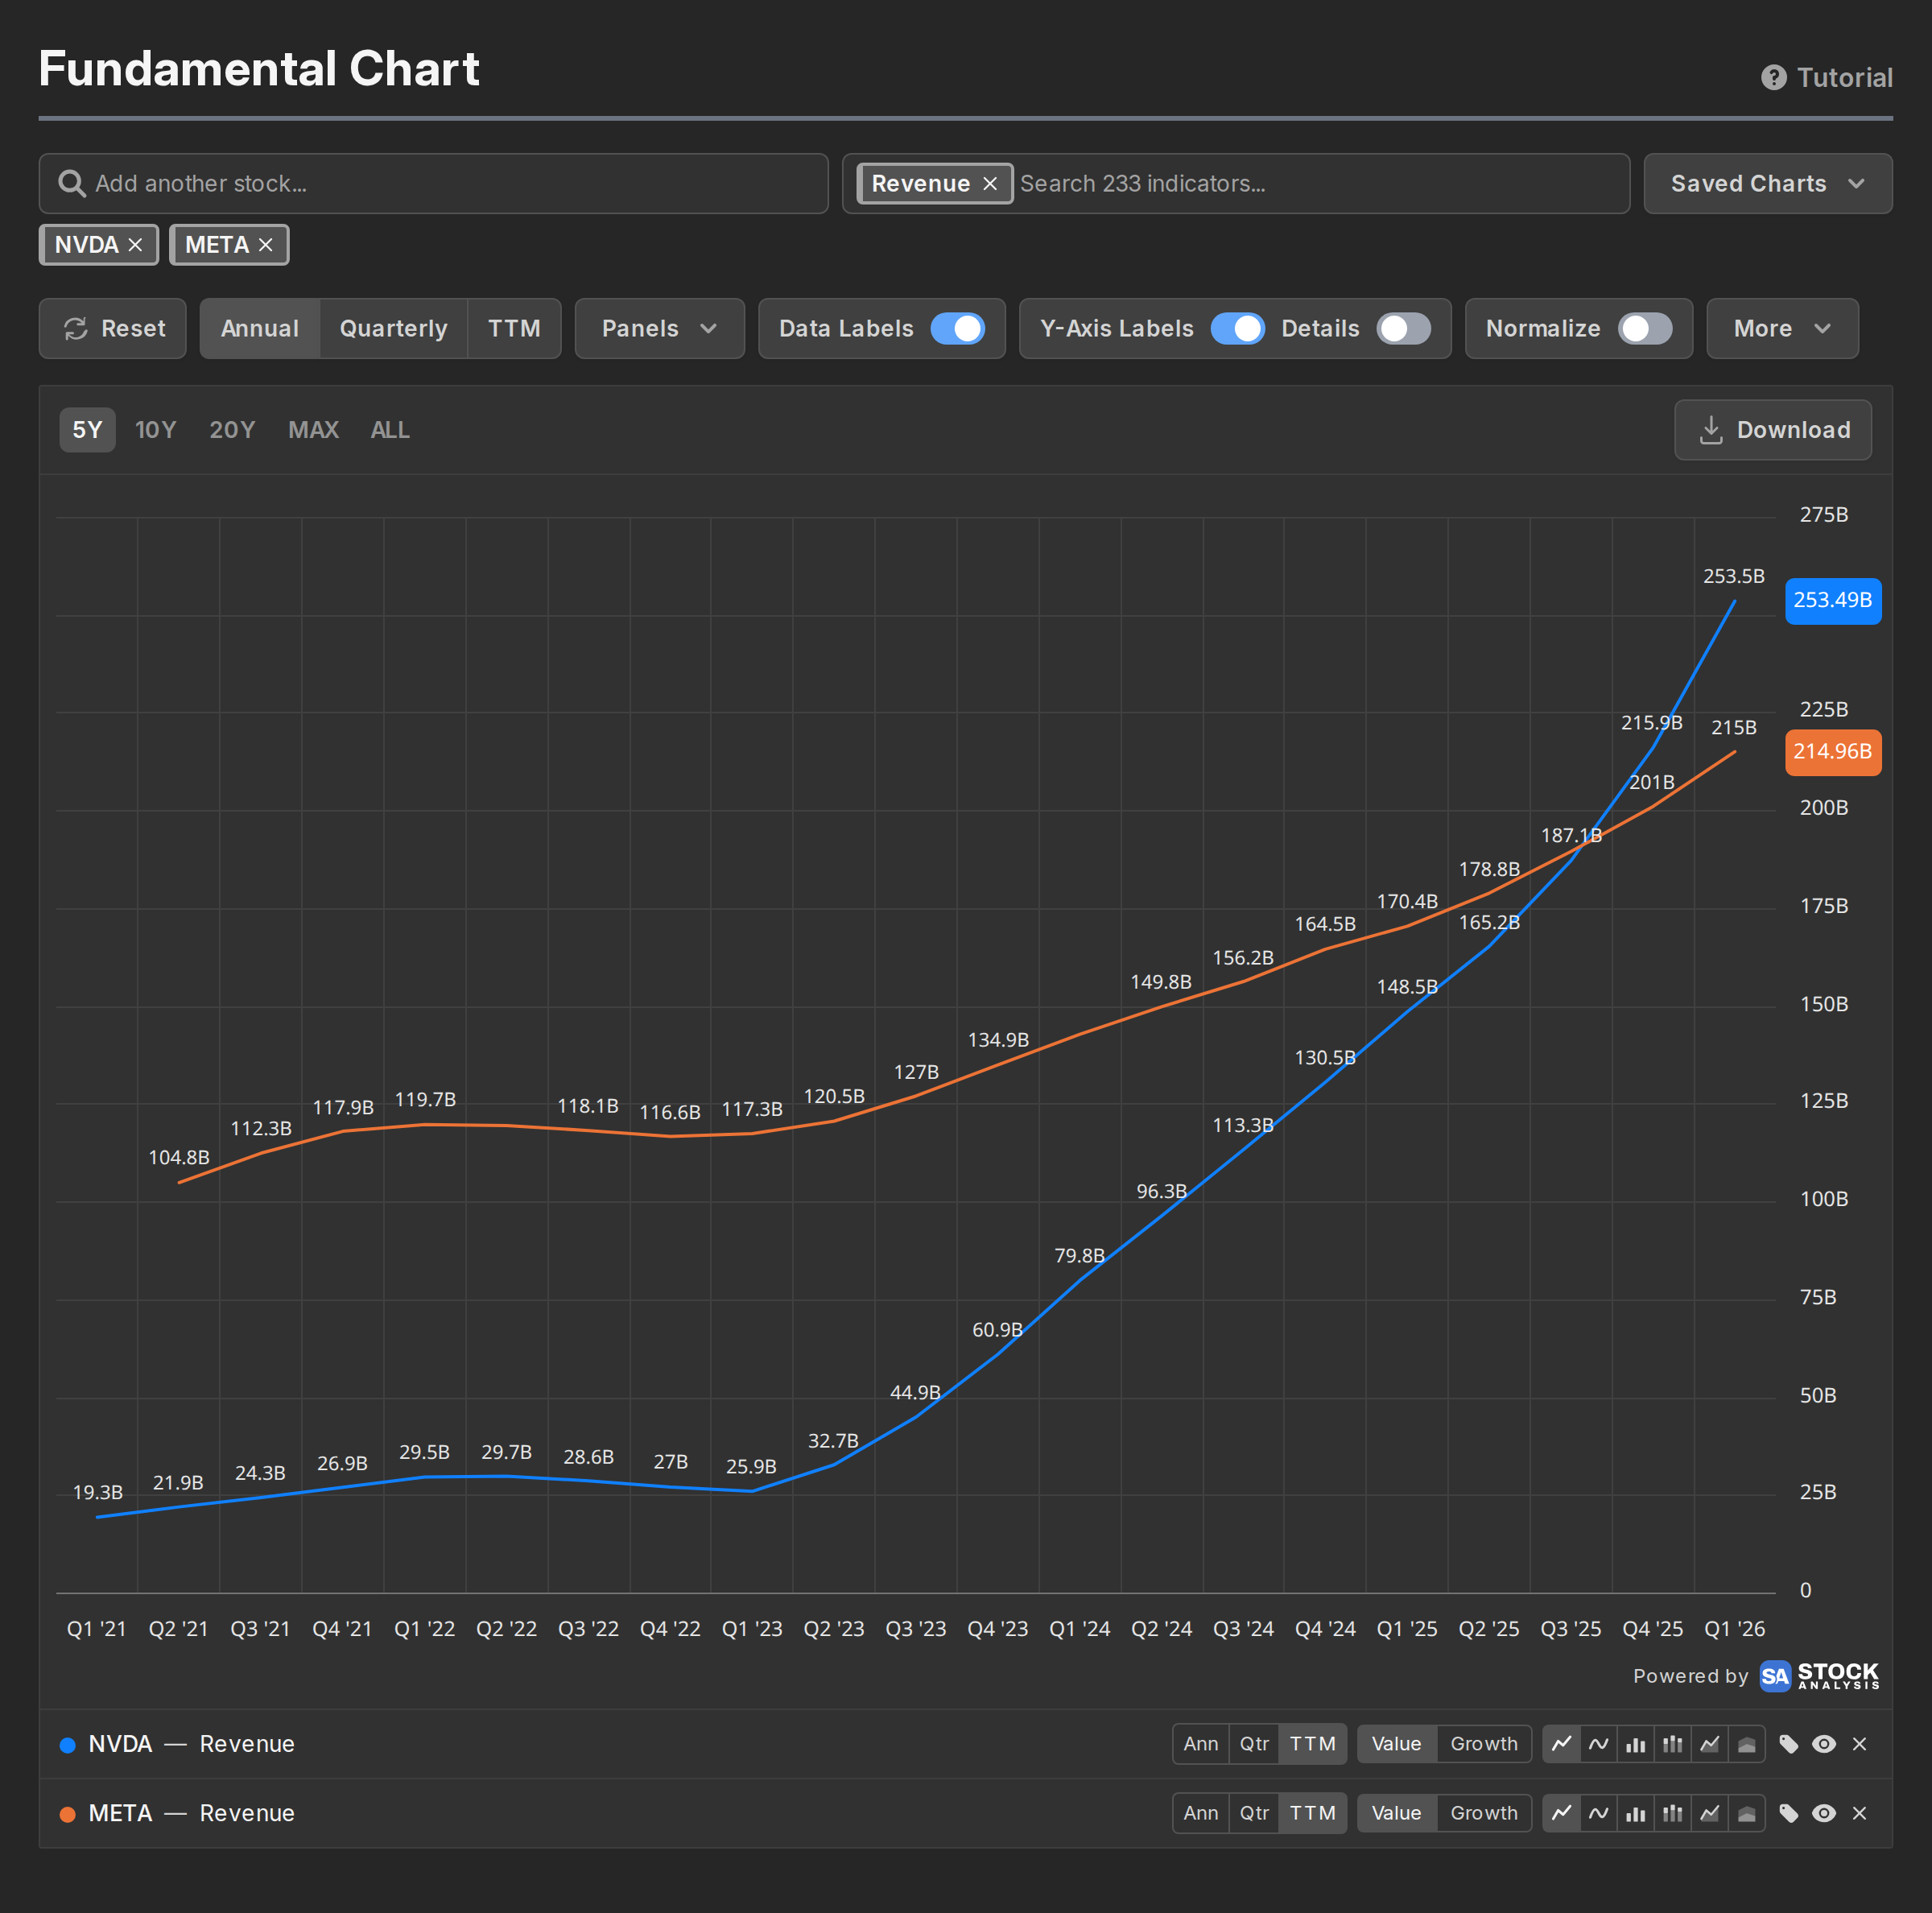Click the Stock Analysis logo
Viewport: 1932px width, 1913px height.
coord(1818,1676)
